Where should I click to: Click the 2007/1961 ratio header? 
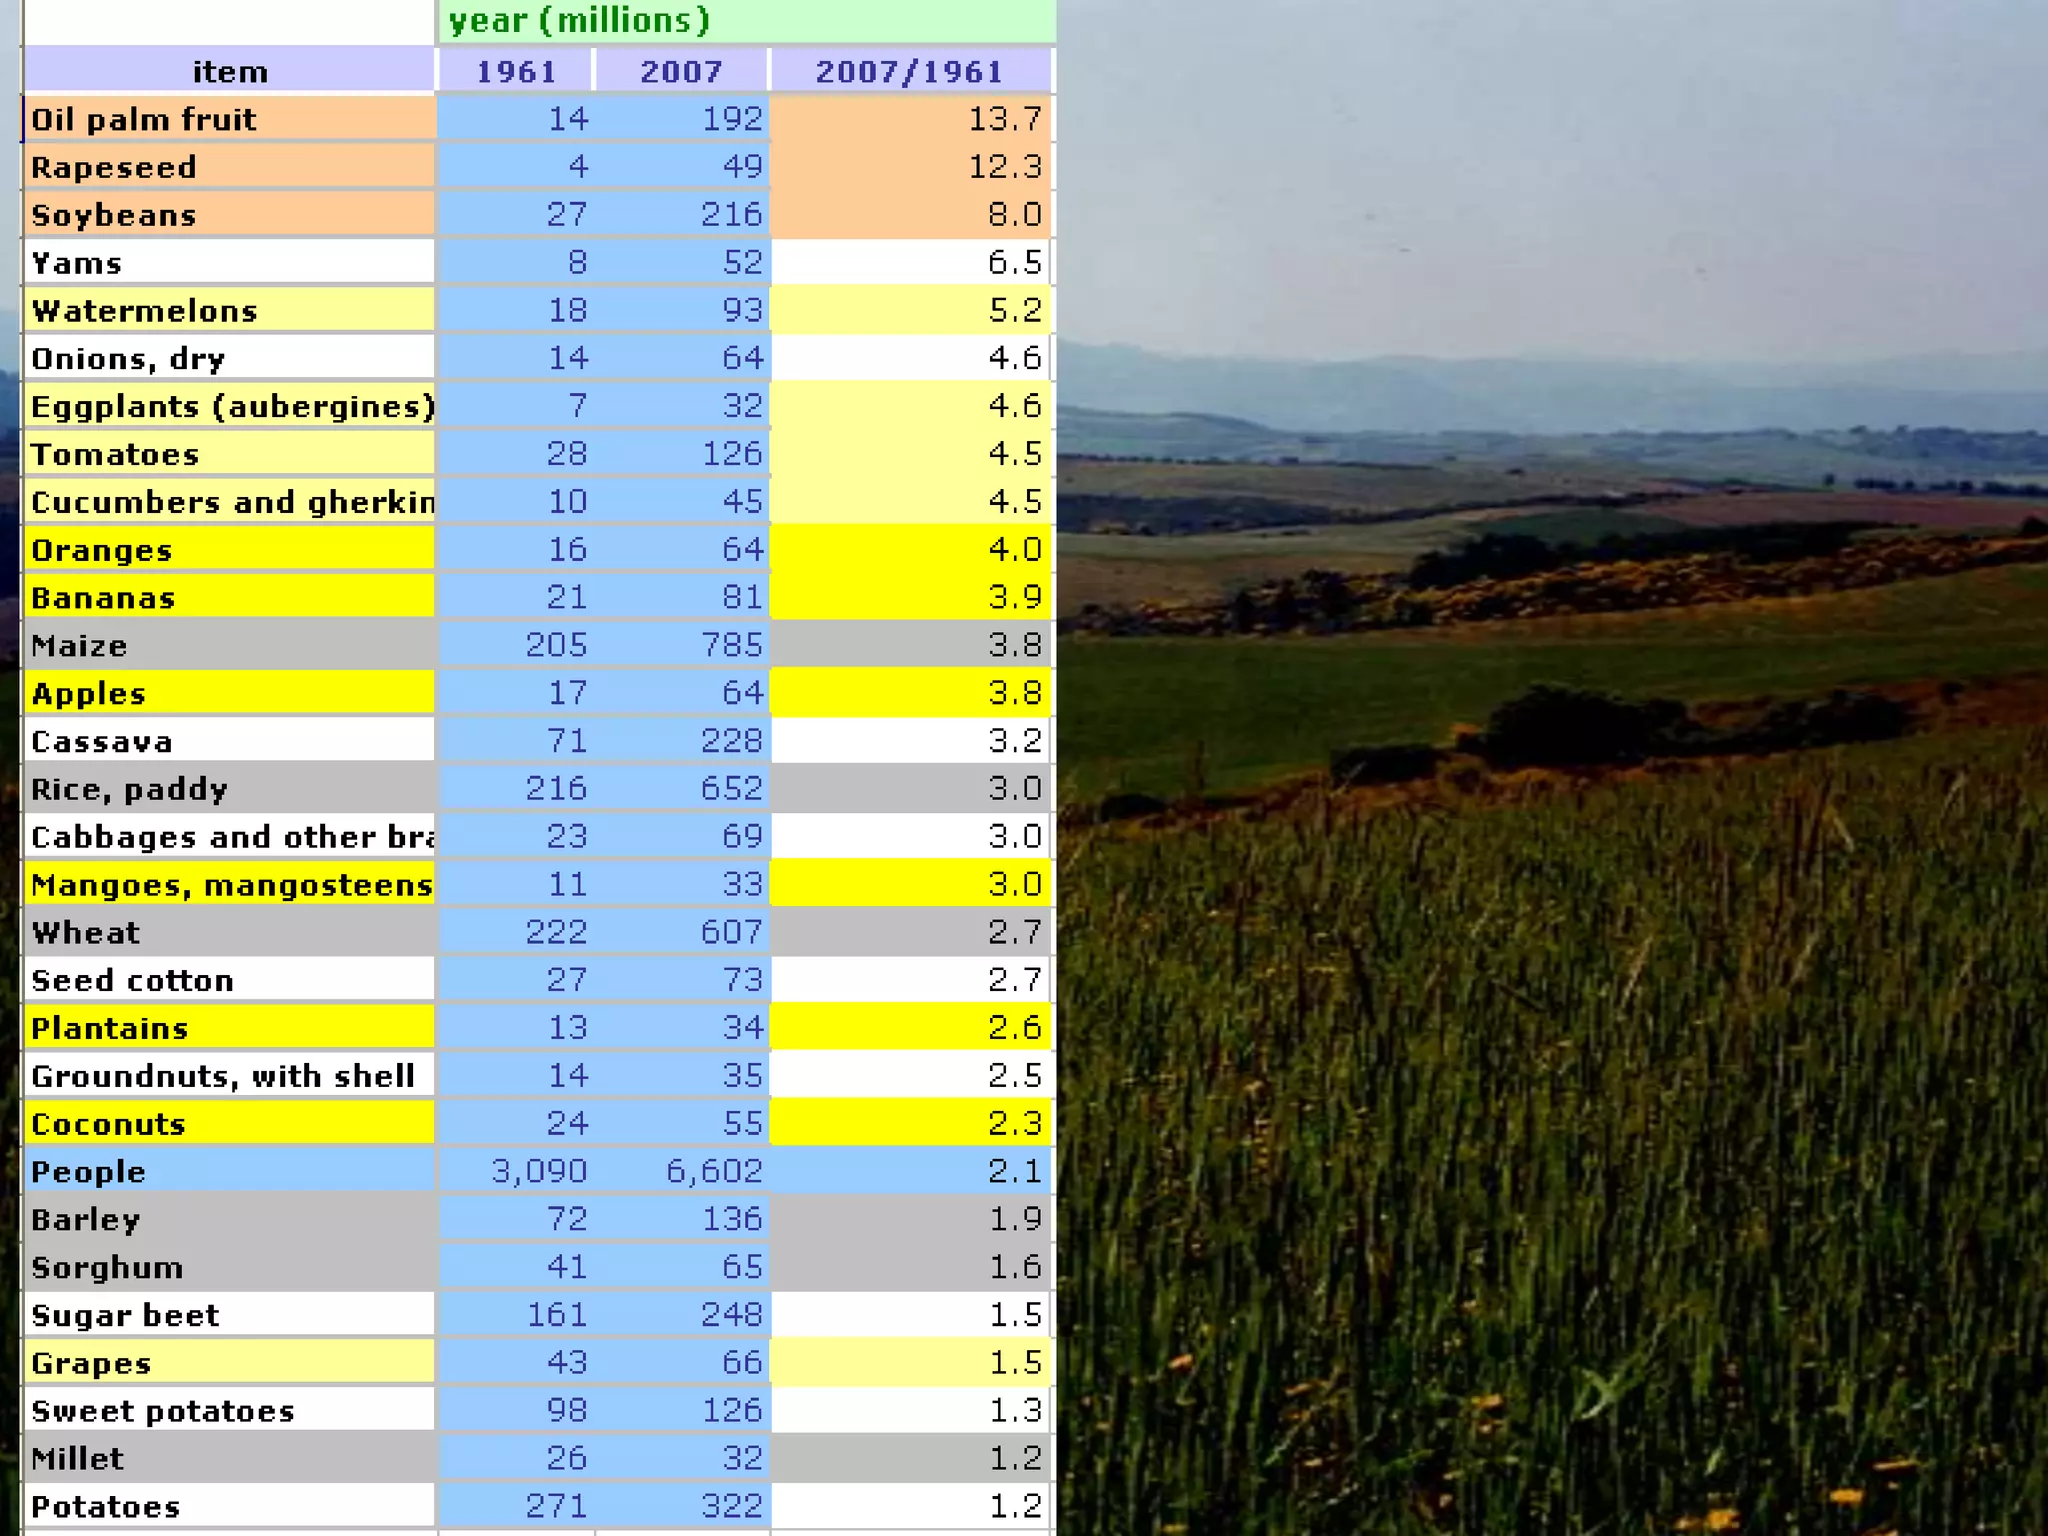pos(909,72)
